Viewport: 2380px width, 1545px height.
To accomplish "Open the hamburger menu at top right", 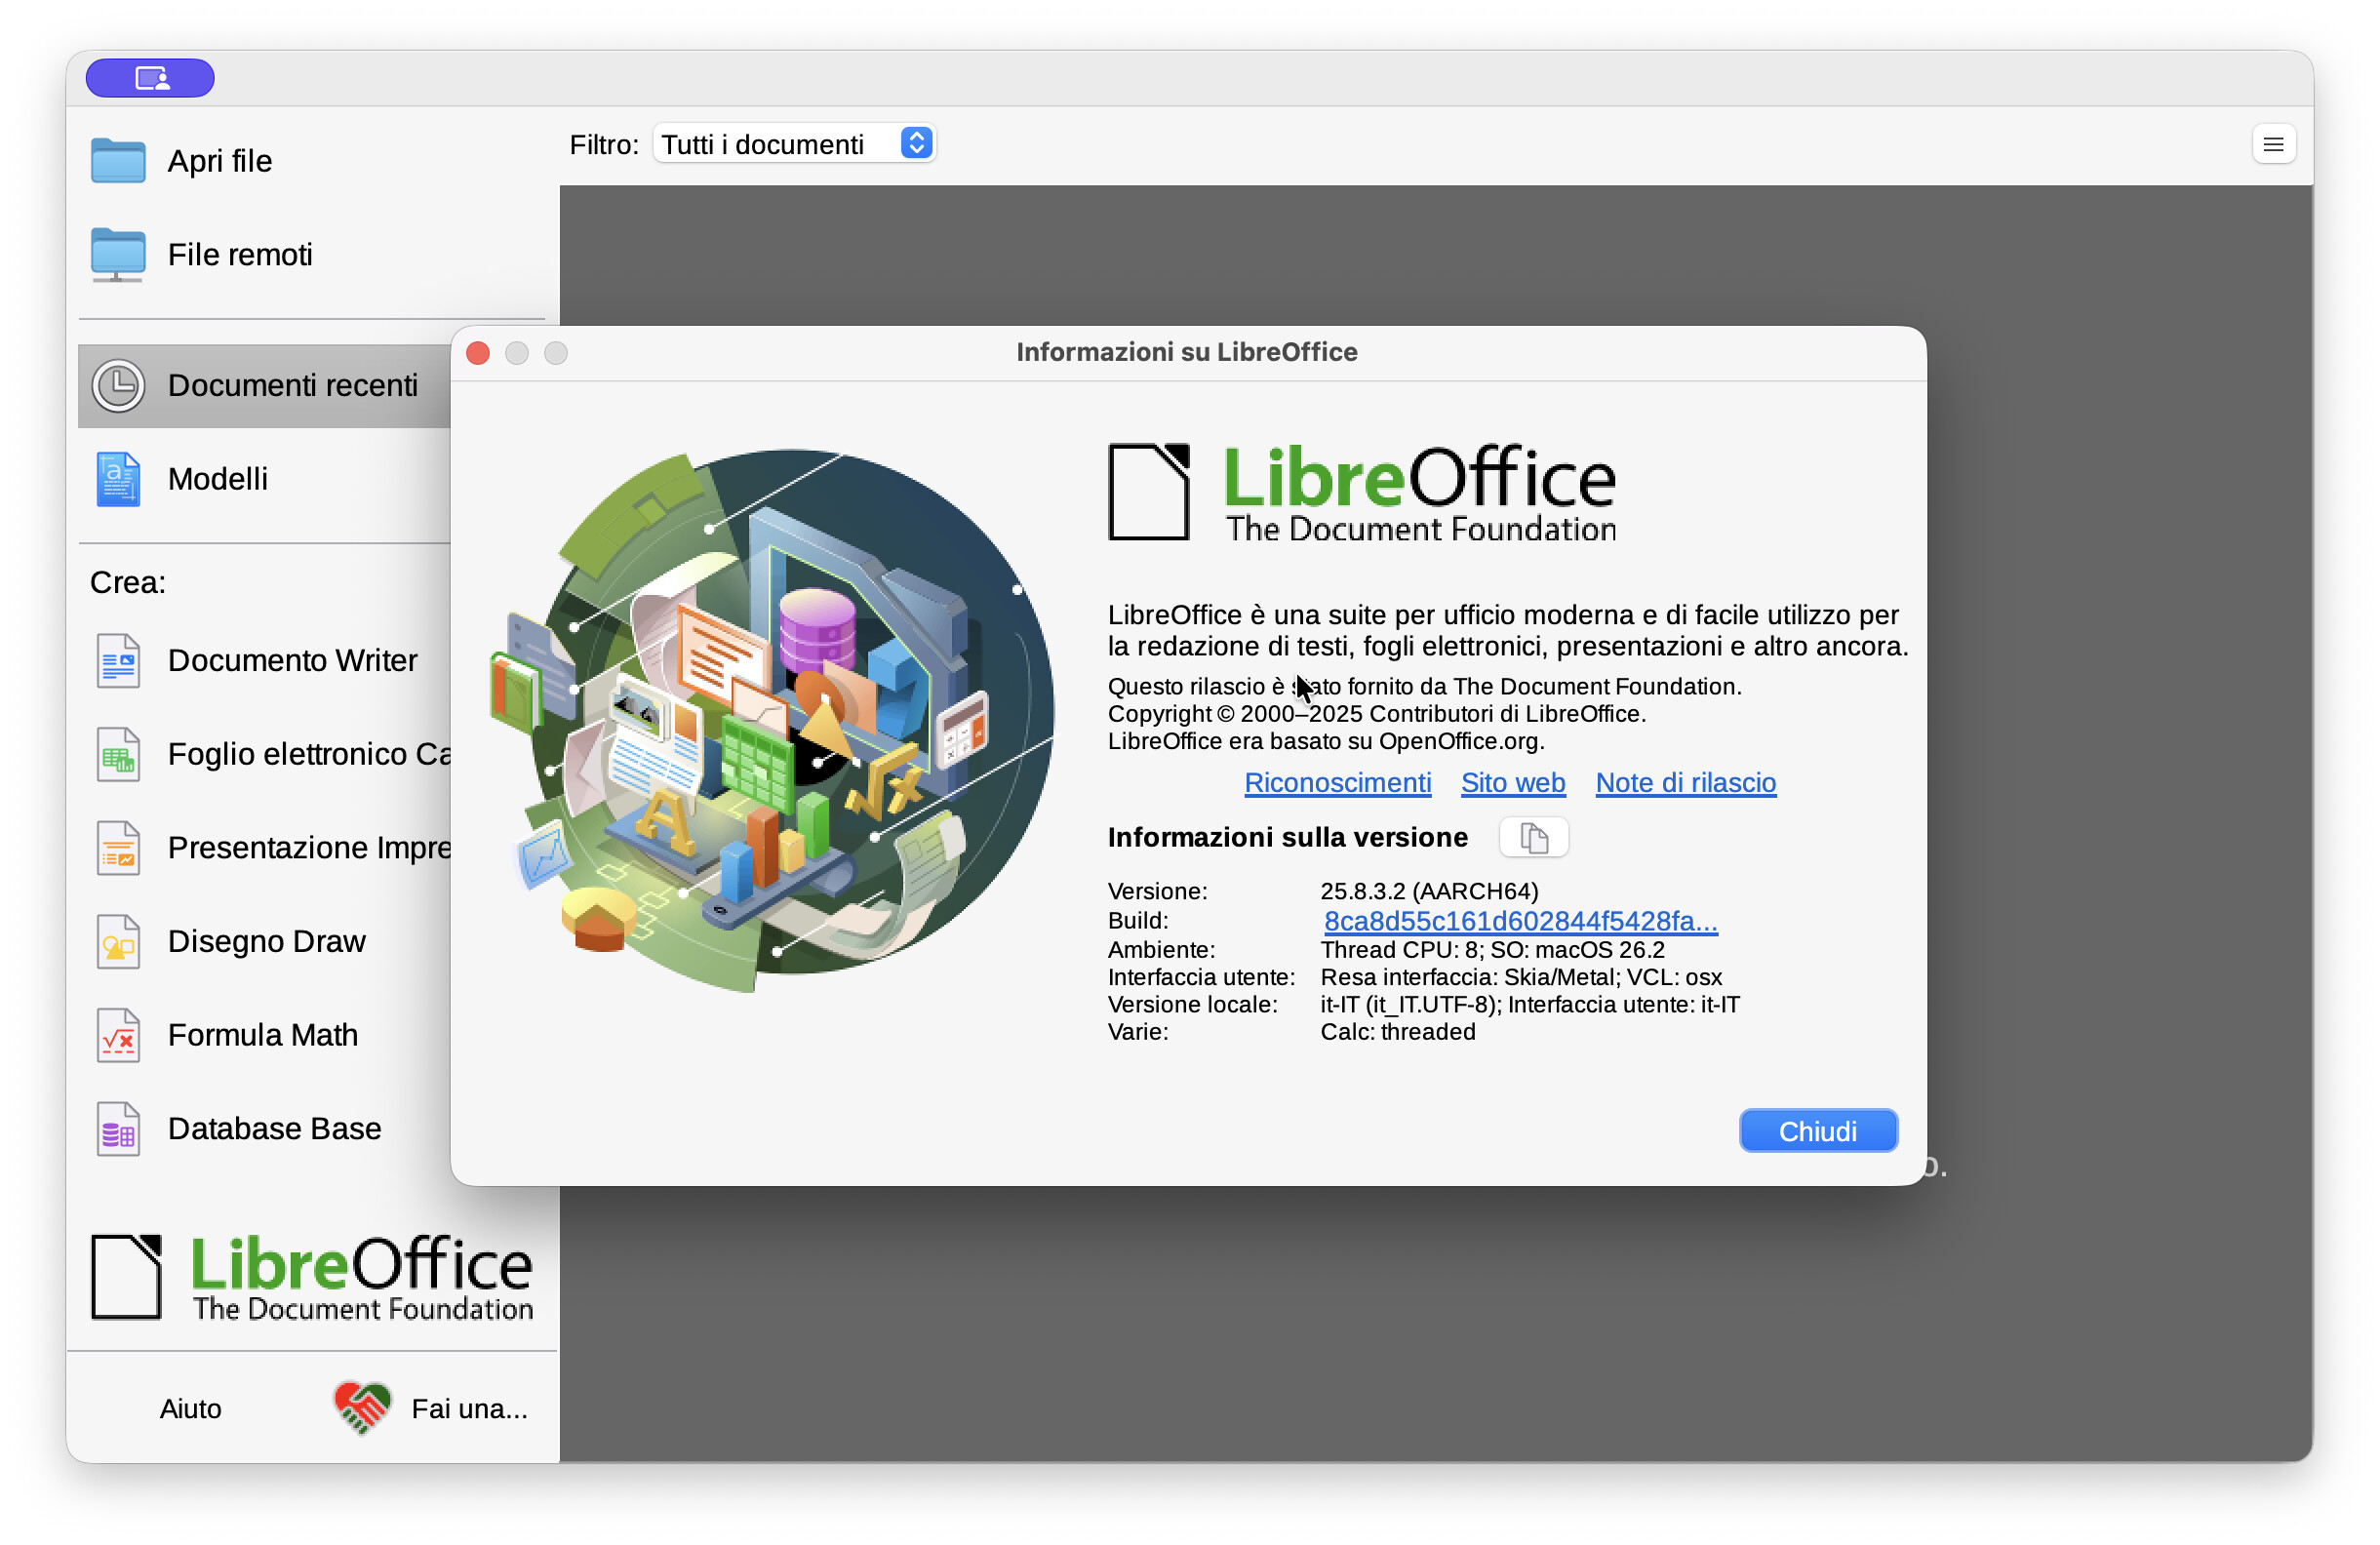I will pyautogui.click(x=2275, y=145).
